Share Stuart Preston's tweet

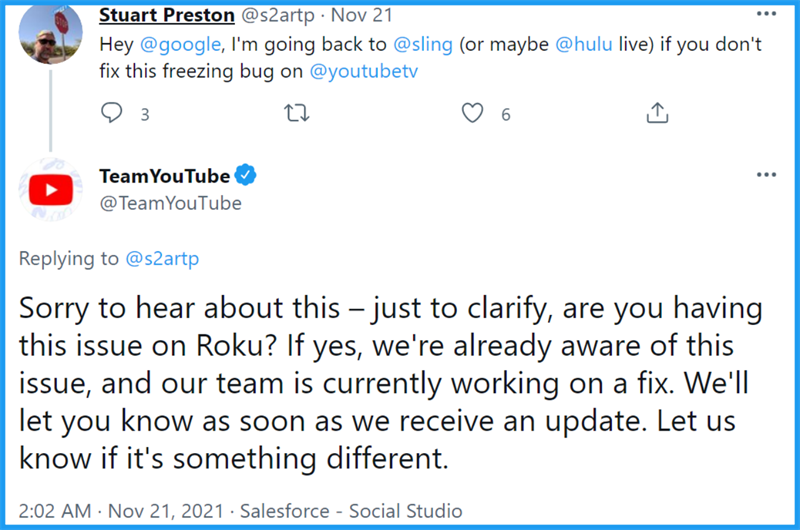657,114
